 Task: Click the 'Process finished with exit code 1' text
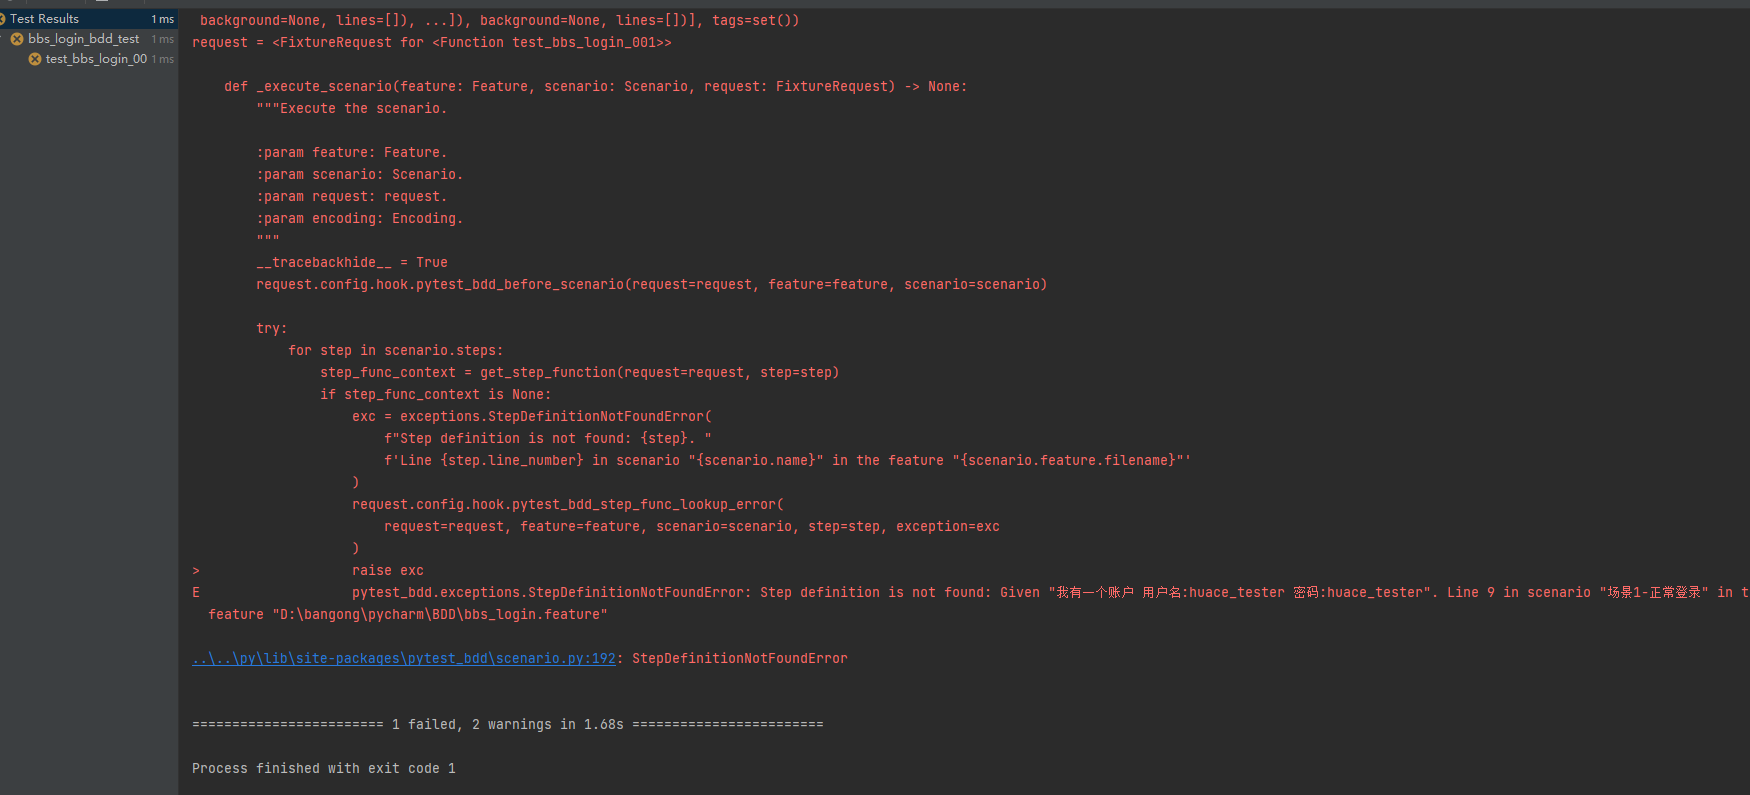click(324, 768)
